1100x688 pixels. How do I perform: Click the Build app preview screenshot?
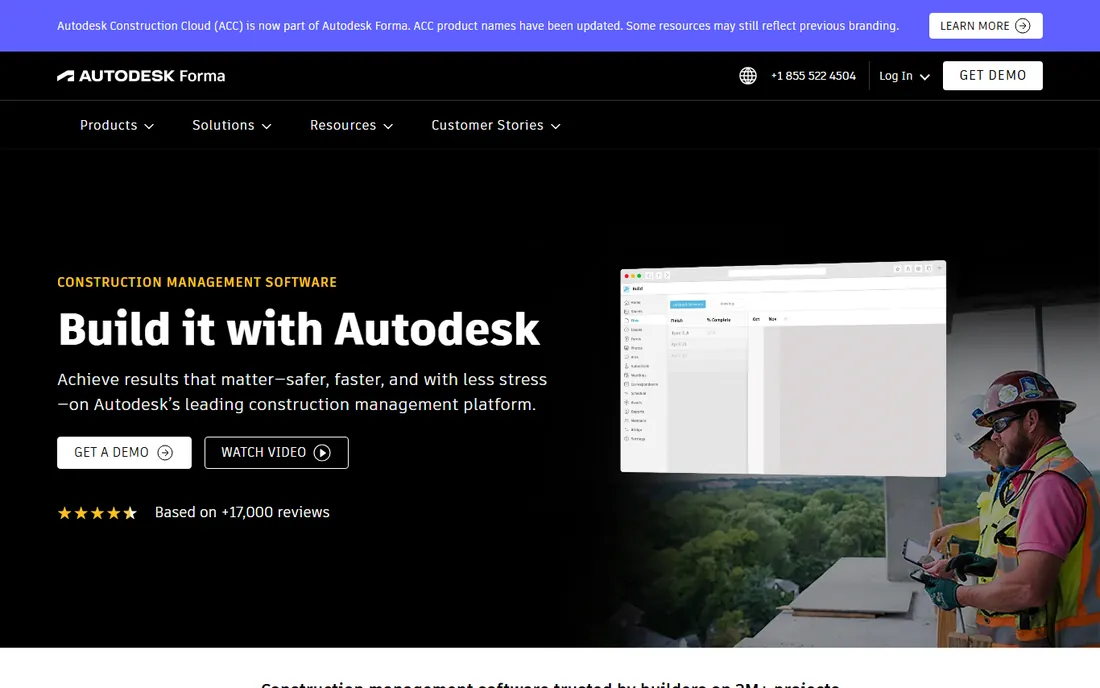tap(783, 369)
